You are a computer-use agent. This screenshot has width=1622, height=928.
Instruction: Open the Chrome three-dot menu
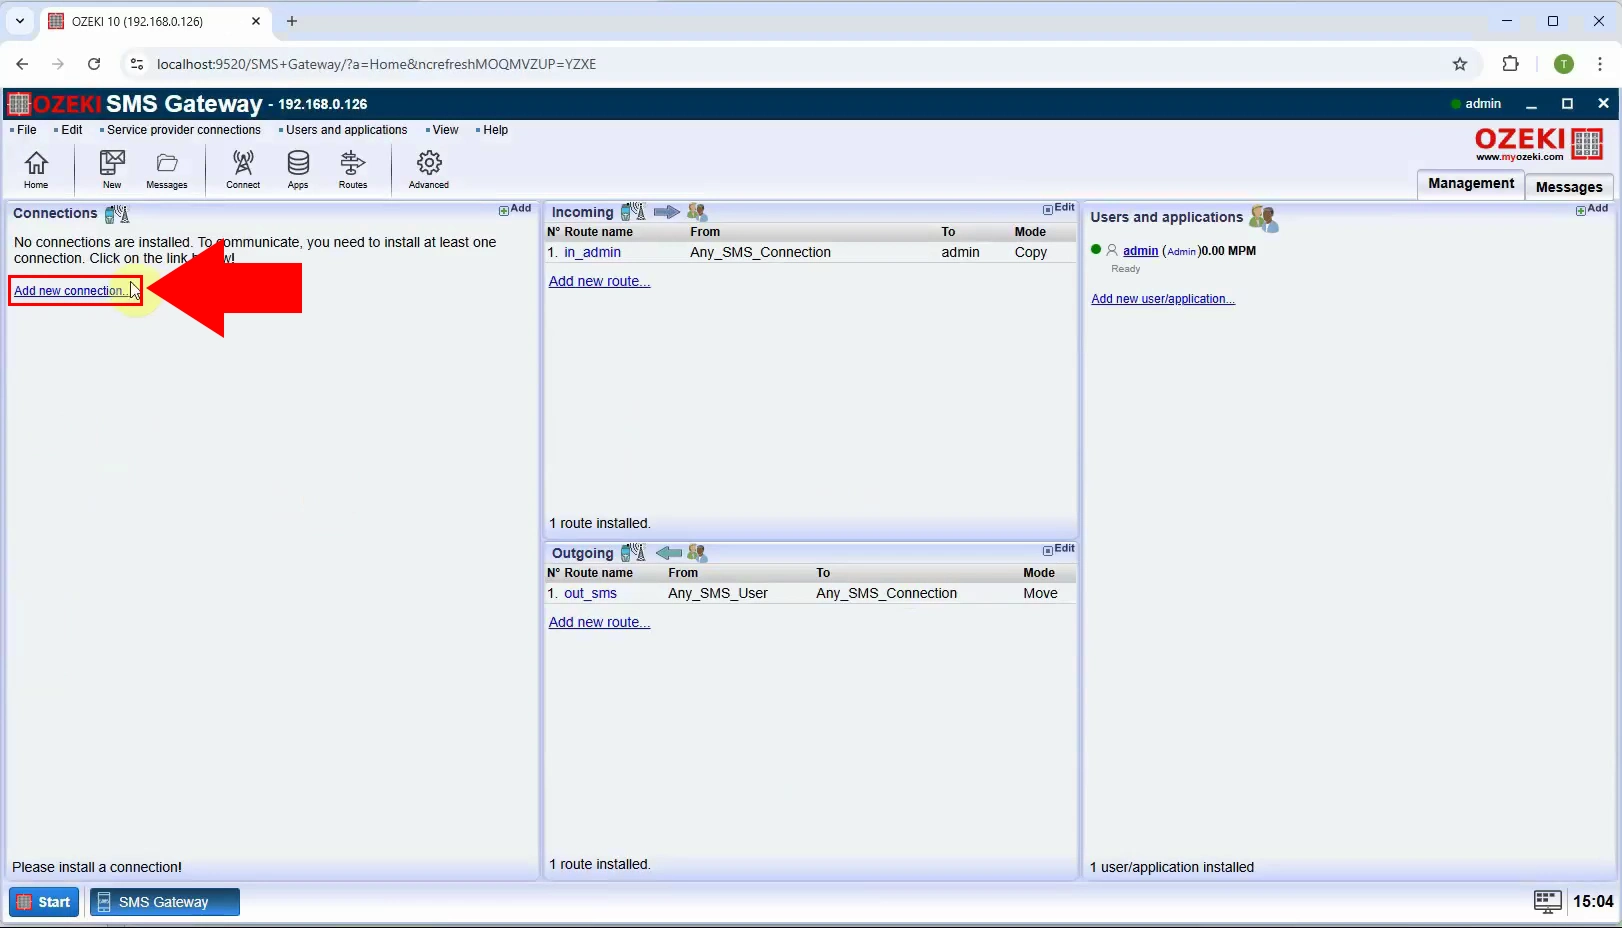pos(1600,64)
